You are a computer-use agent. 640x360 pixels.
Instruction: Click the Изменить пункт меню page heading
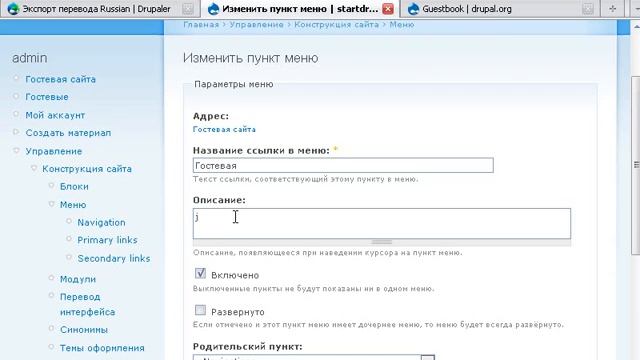tap(250, 58)
